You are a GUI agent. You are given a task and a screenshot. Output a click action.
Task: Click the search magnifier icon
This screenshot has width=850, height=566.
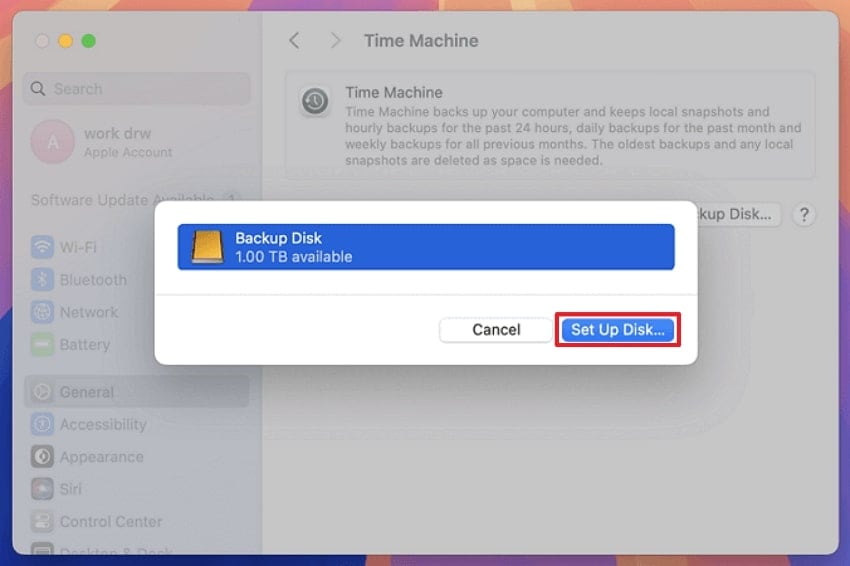tap(38, 88)
